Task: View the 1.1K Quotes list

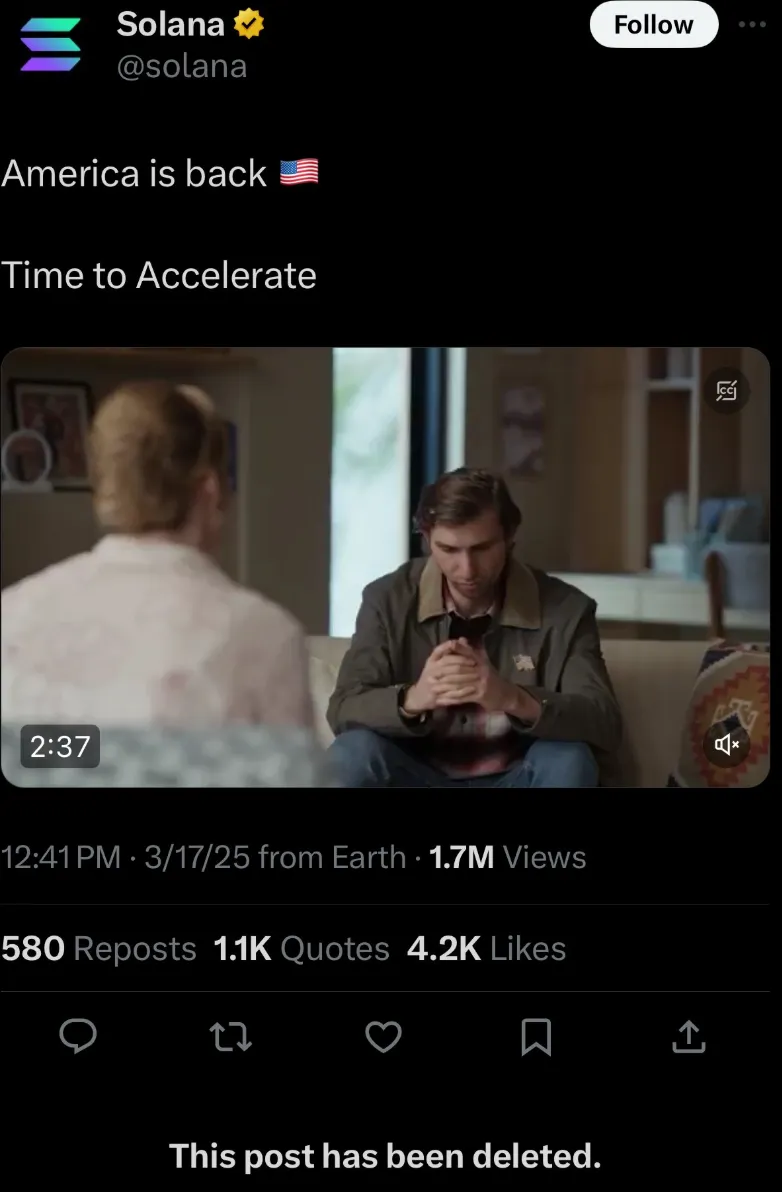Action: click(301, 948)
